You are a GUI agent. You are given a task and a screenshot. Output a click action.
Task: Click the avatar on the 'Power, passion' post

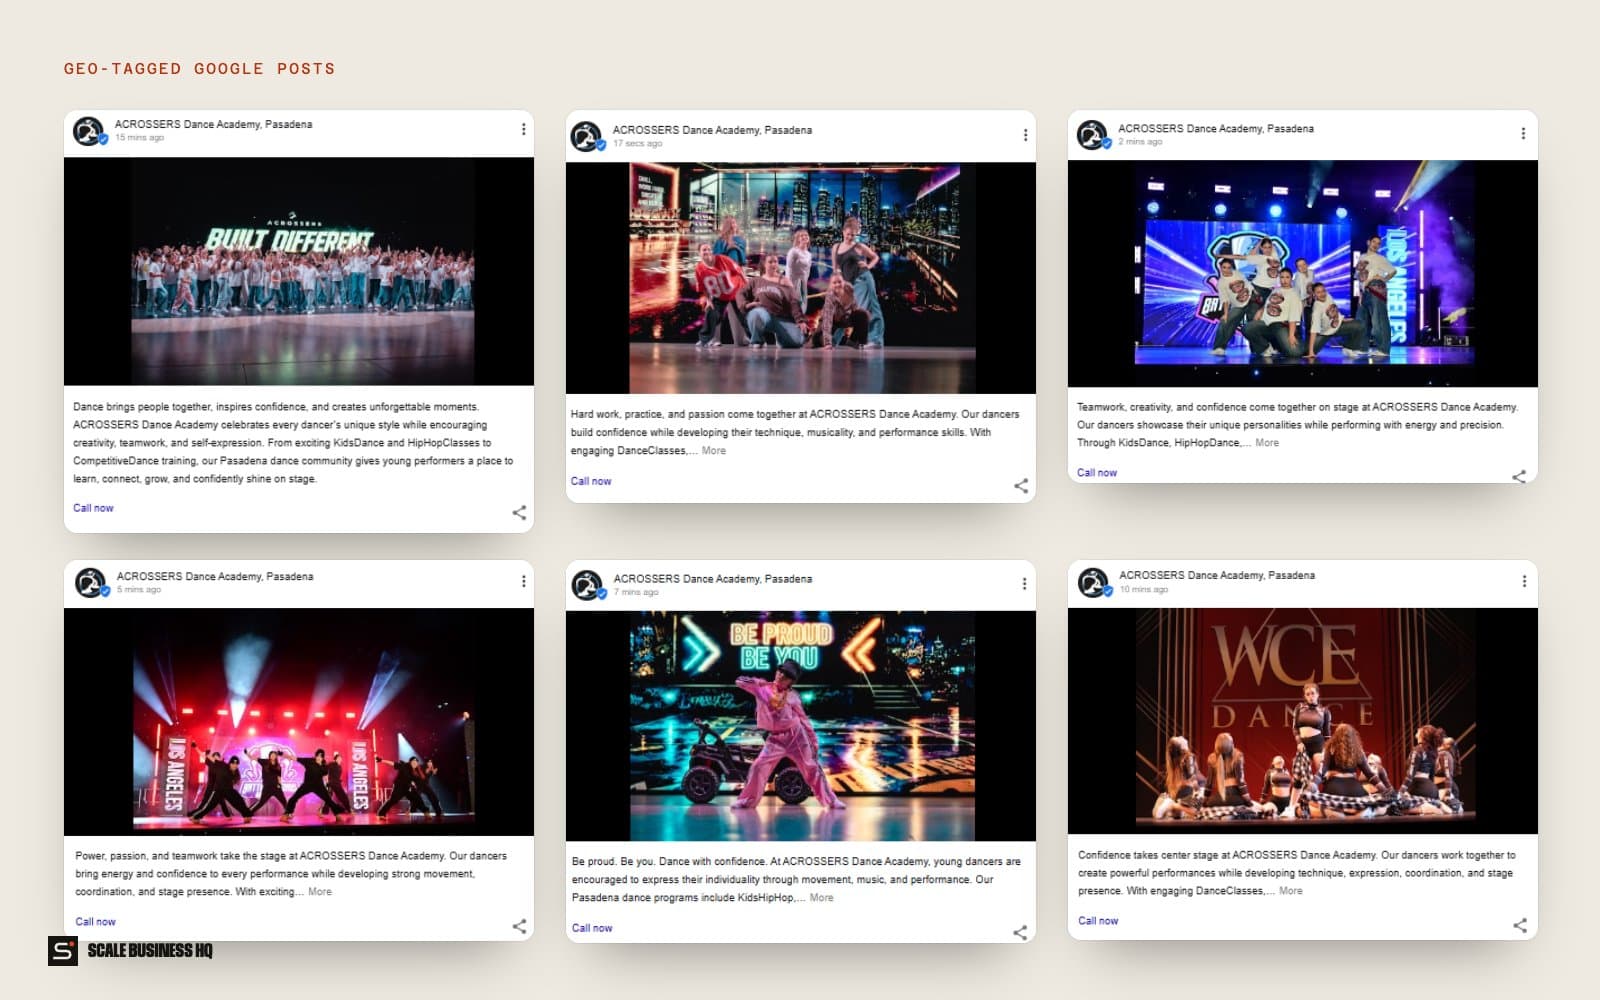tap(91, 582)
